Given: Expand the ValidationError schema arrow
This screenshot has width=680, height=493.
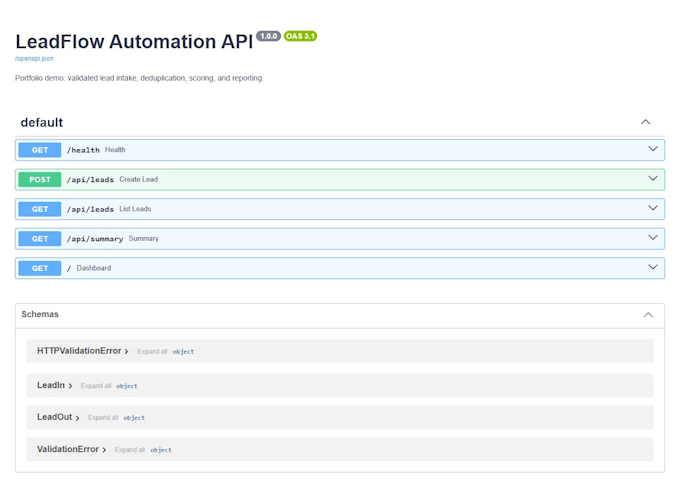Looking at the screenshot, I should (104, 450).
